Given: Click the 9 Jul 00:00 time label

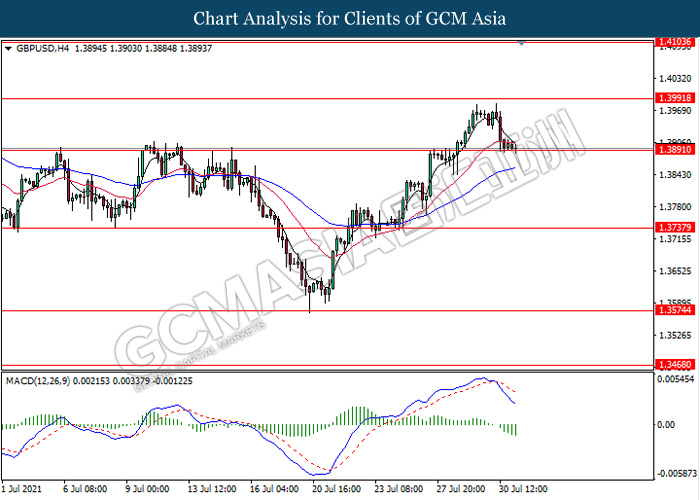Looking at the screenshot, I should tap(147, 489).
